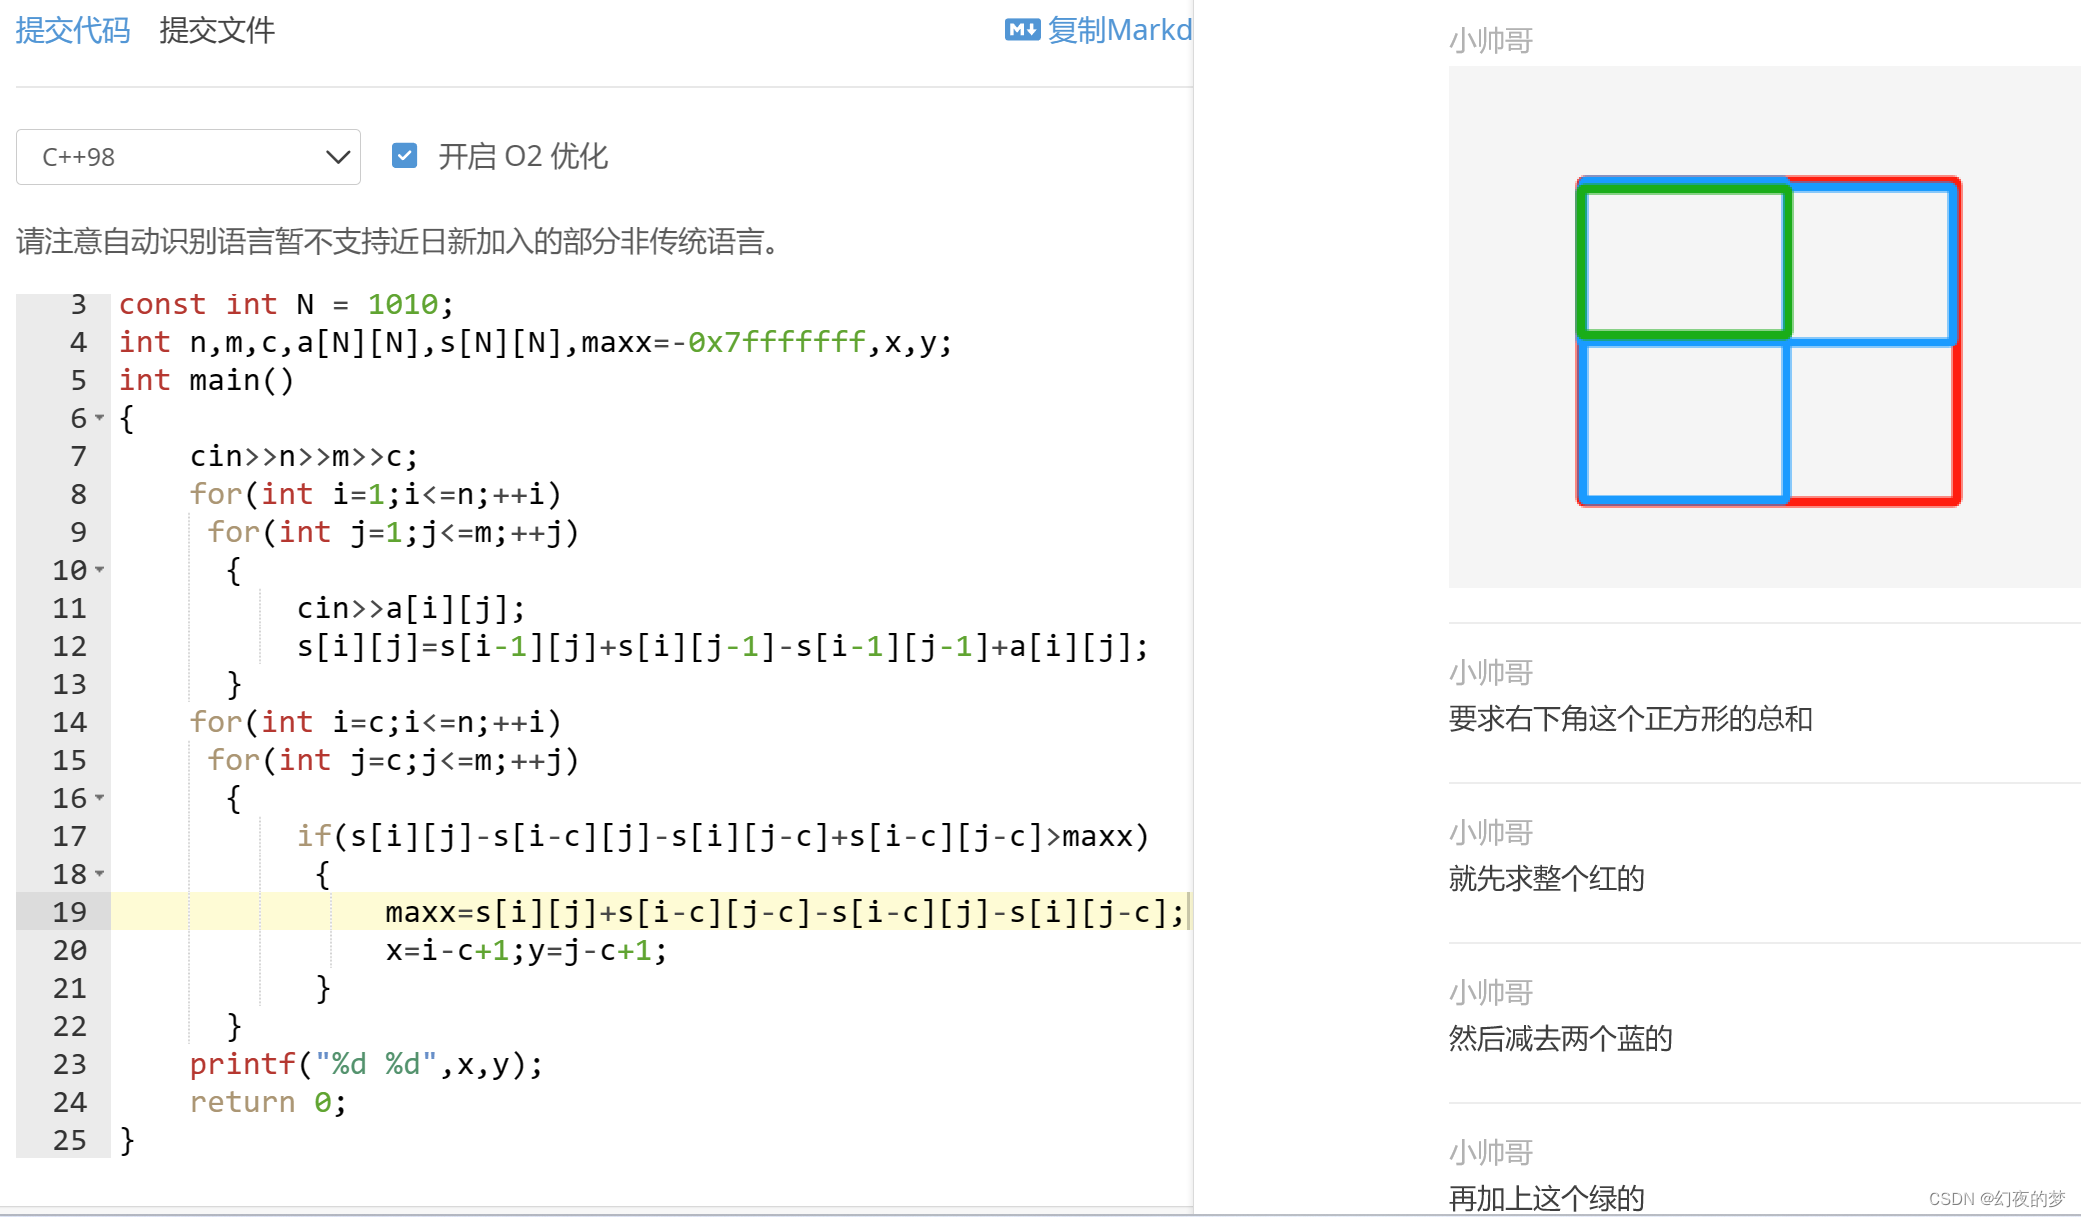2081x1217 pixels.
Task: Click the 小帅哥 name above the diagram
Action: [x=1491, y=41]
